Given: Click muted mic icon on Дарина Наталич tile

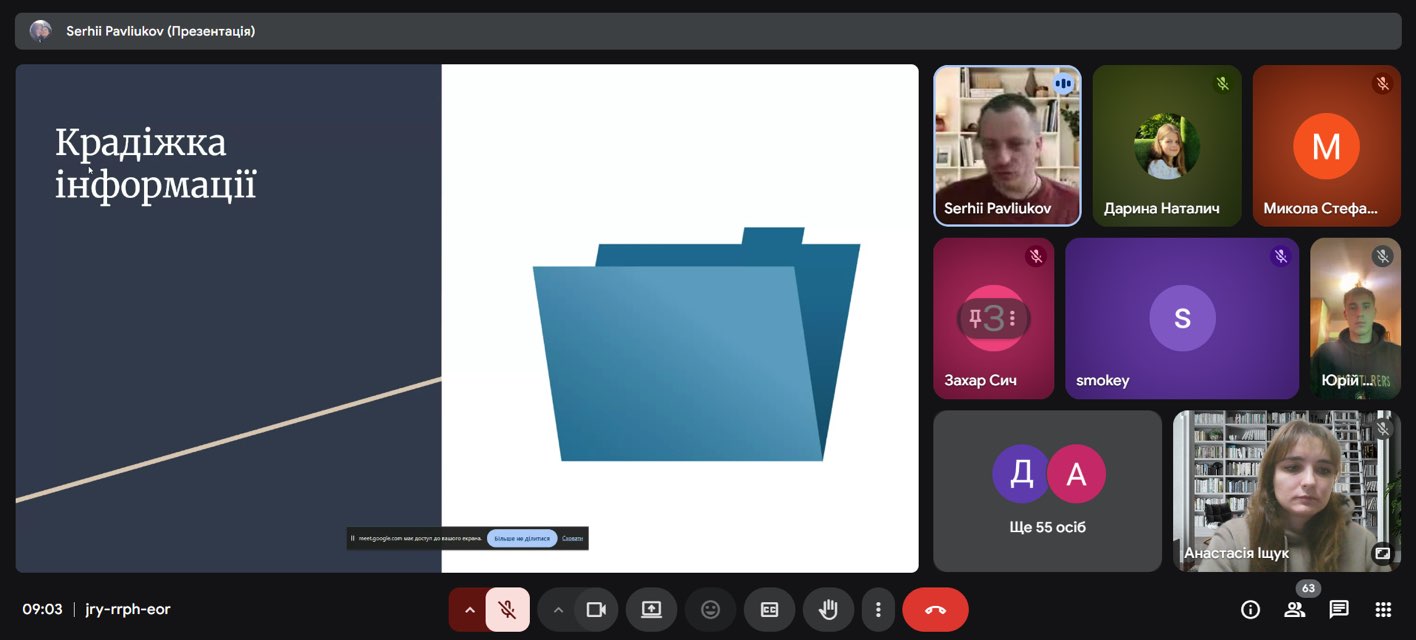Looking at the screenshot, I should (1222, 84).
